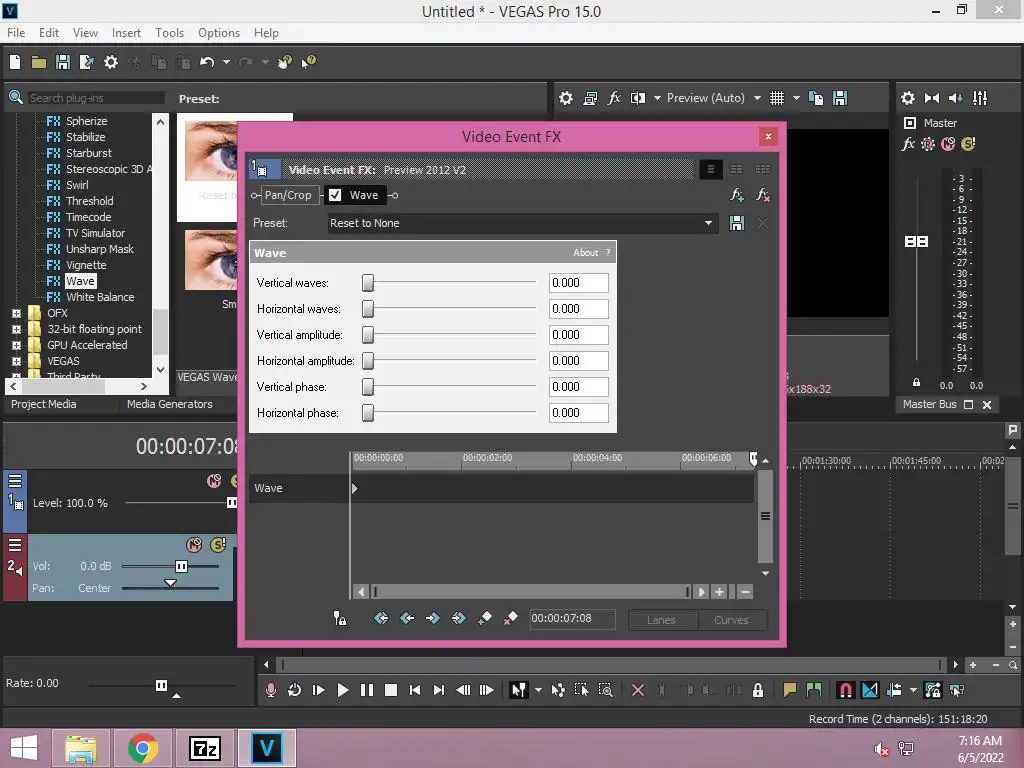Toggle preview overlays grid icon

776,98
